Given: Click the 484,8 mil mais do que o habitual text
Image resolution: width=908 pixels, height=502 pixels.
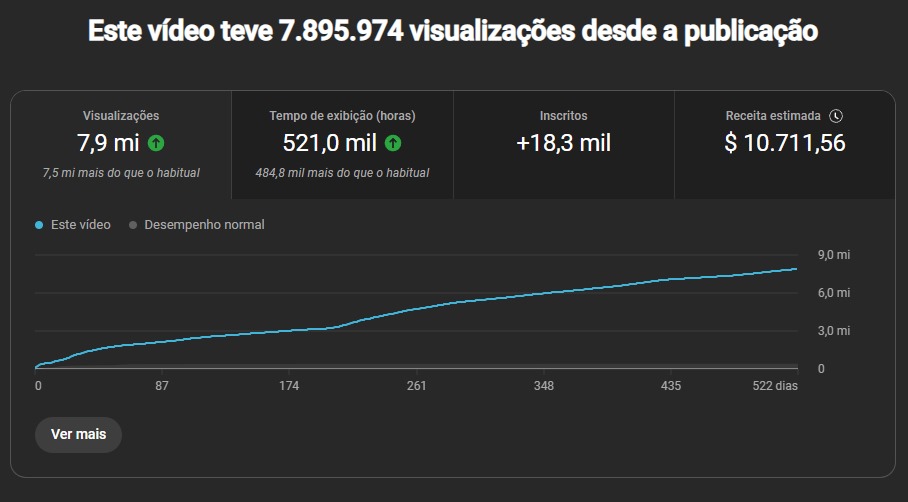Looking at the screenshot, I should point(342,173).
